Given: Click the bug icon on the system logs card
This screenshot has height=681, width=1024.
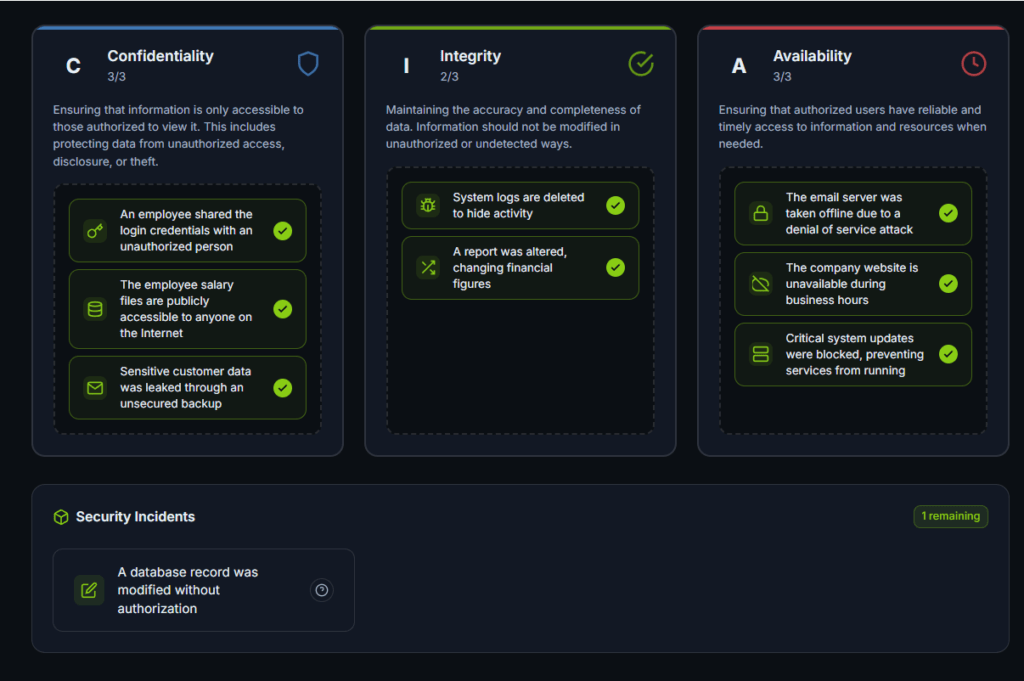Looking at the screenshot, I should (x=428, y=205).
